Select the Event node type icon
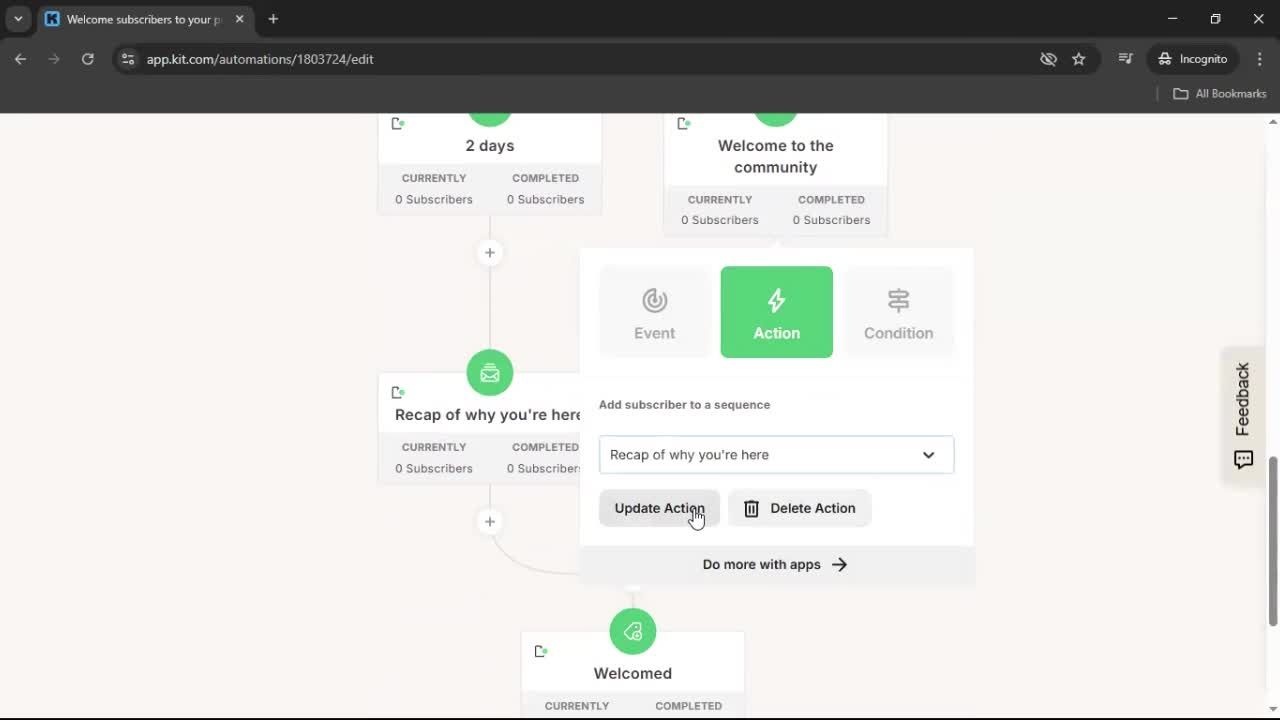 654,300
